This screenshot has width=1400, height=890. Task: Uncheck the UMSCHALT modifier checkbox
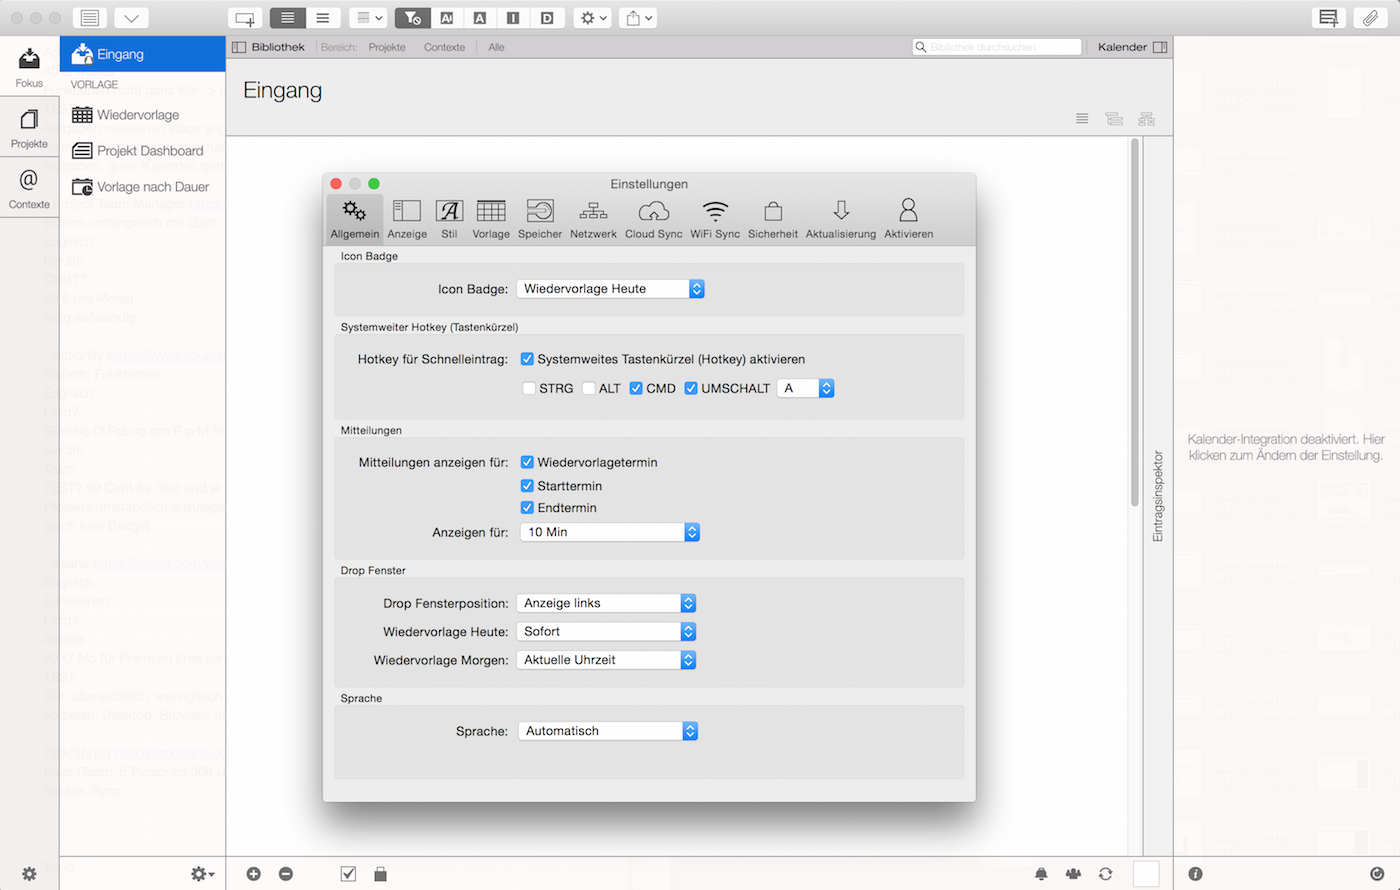click(x=691, y=388)
